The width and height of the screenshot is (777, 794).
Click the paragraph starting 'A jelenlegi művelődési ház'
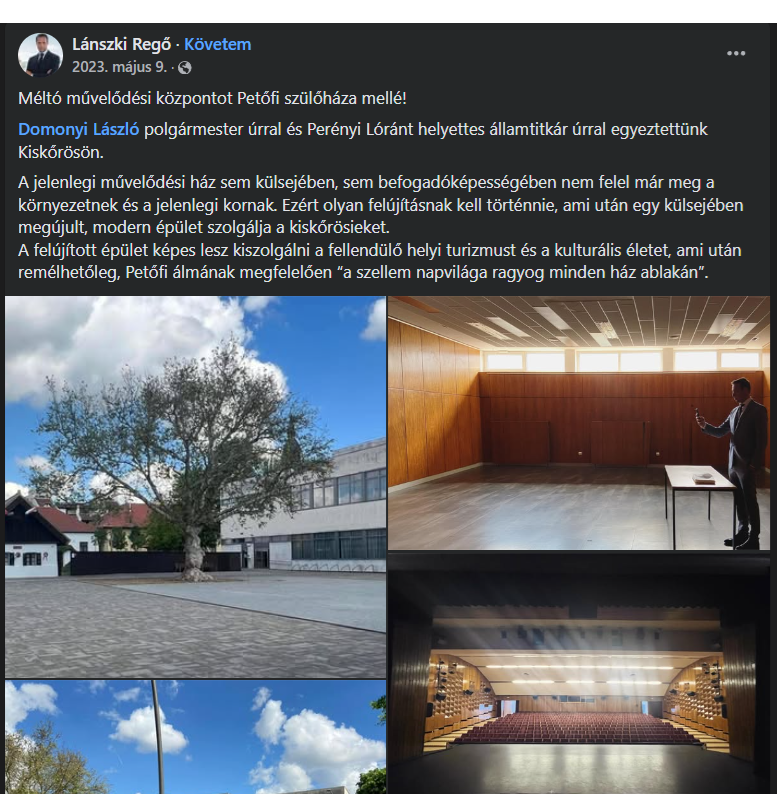[x=380, y=205]
